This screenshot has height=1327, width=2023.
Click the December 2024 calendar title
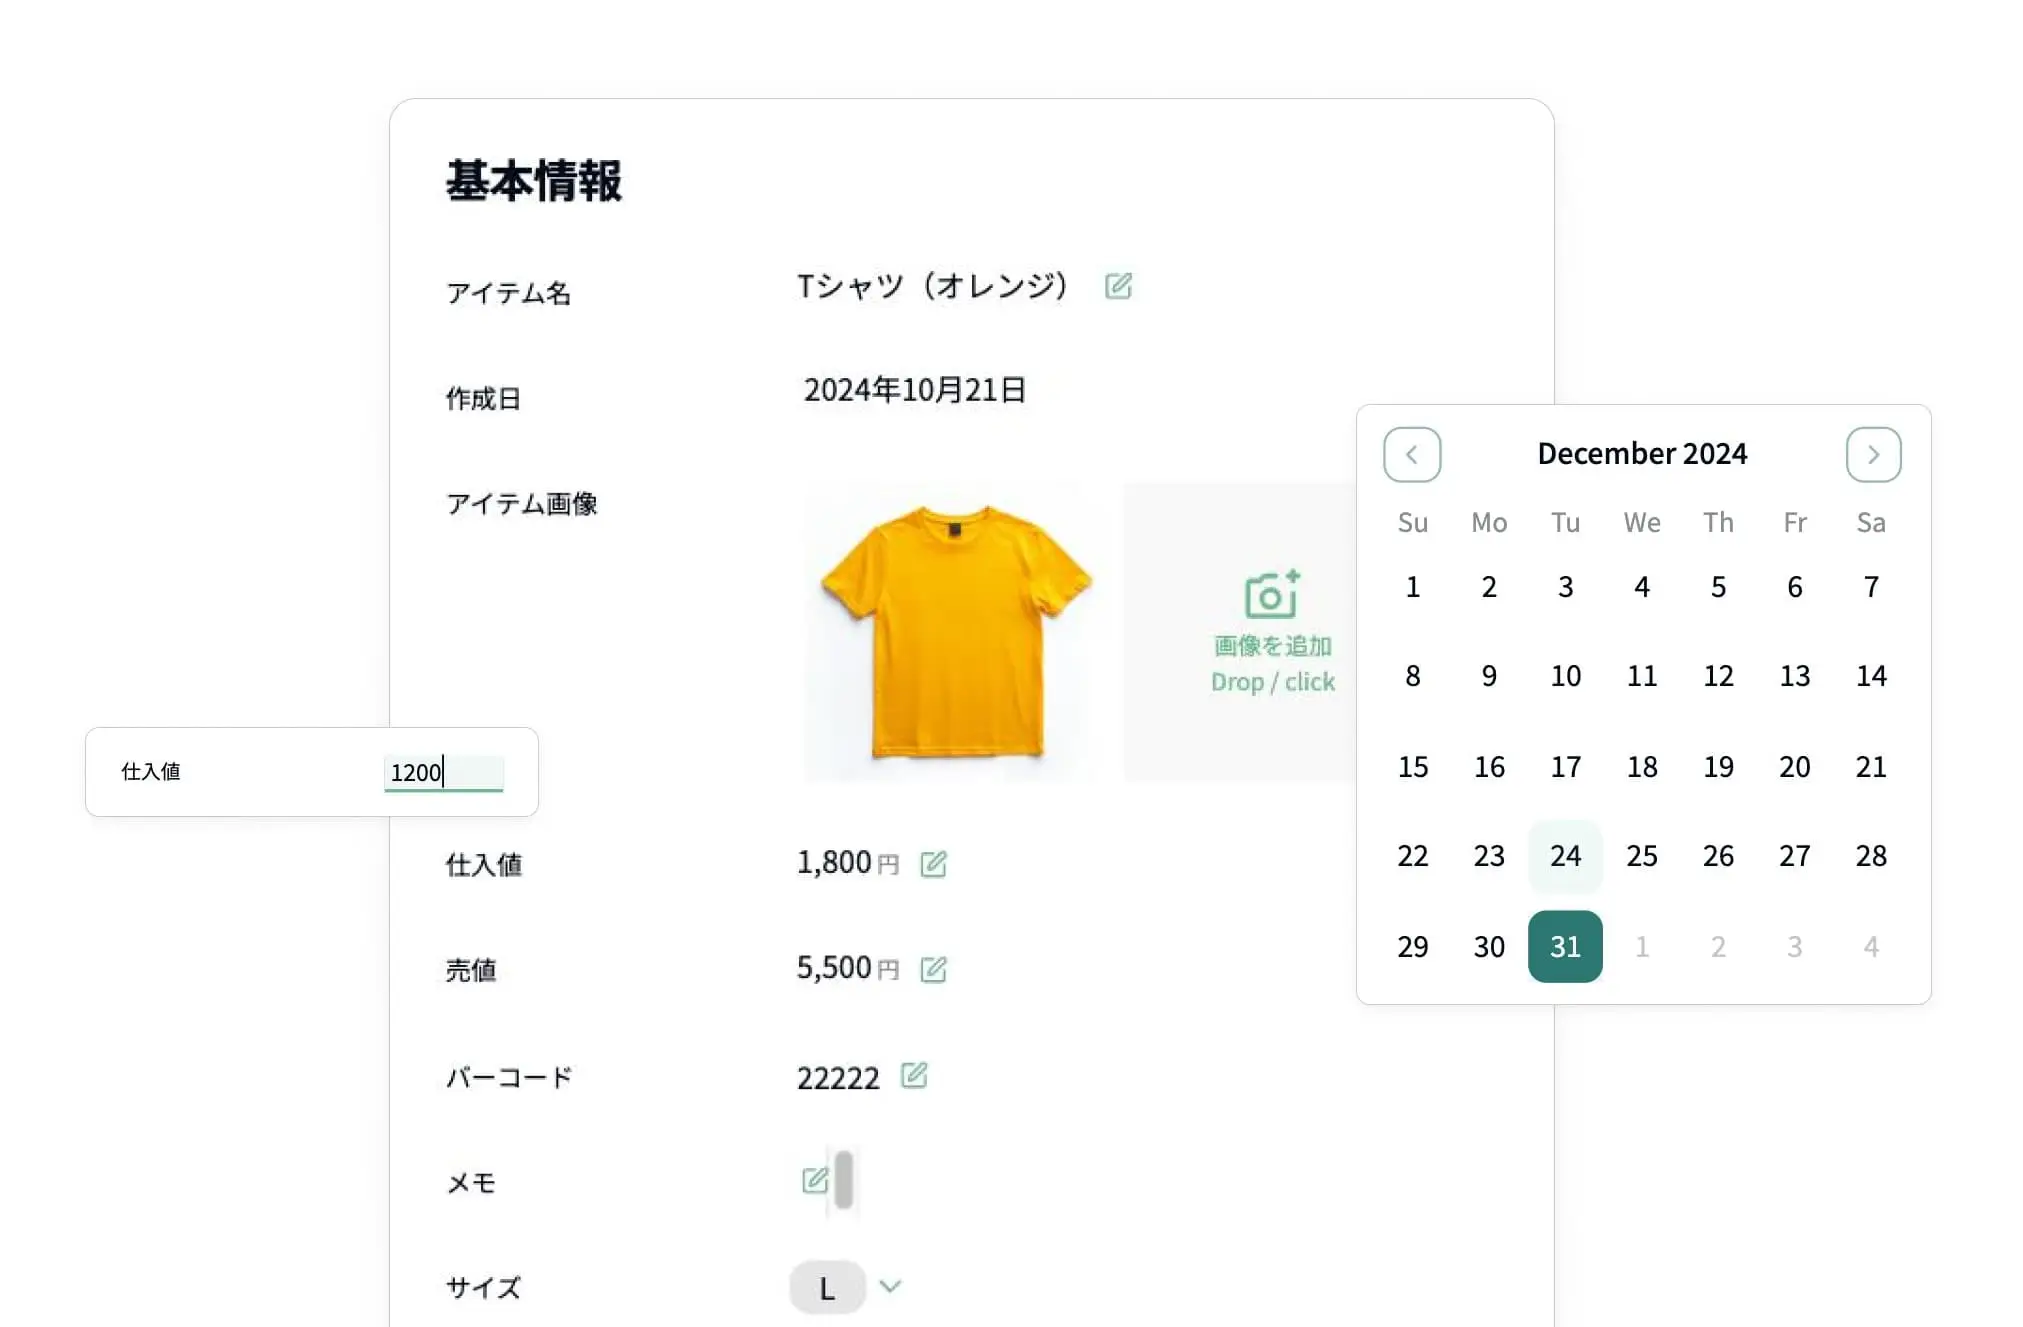point(1642,454)
